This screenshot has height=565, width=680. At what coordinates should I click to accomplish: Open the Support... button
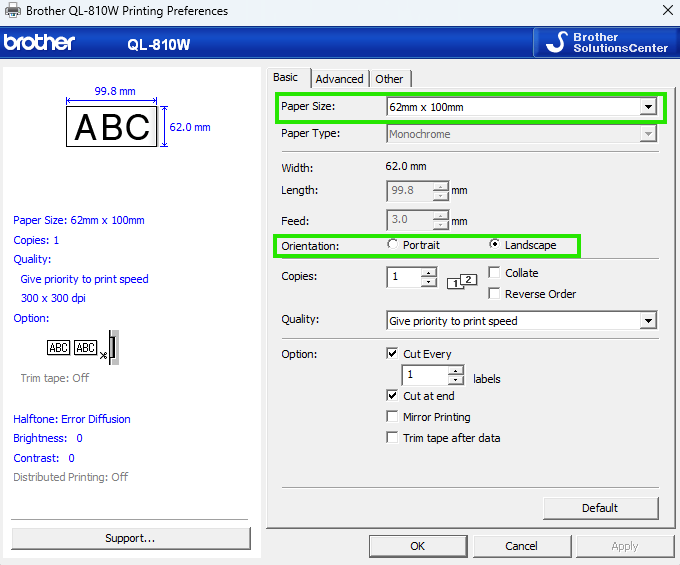tap(131, 538)
